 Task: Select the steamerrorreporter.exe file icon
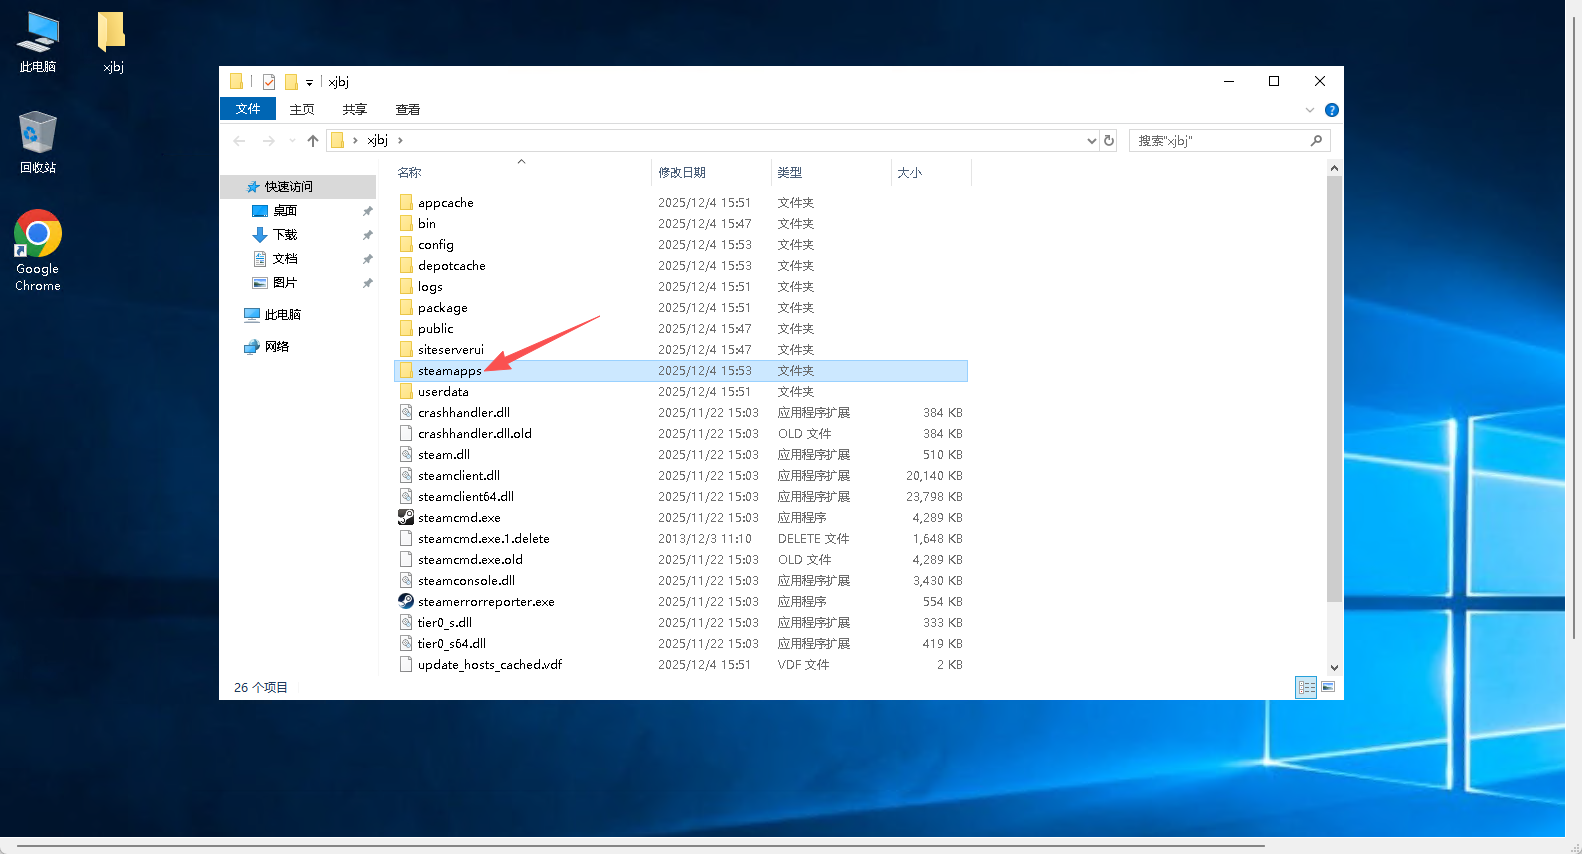click(x=406, y=602)
